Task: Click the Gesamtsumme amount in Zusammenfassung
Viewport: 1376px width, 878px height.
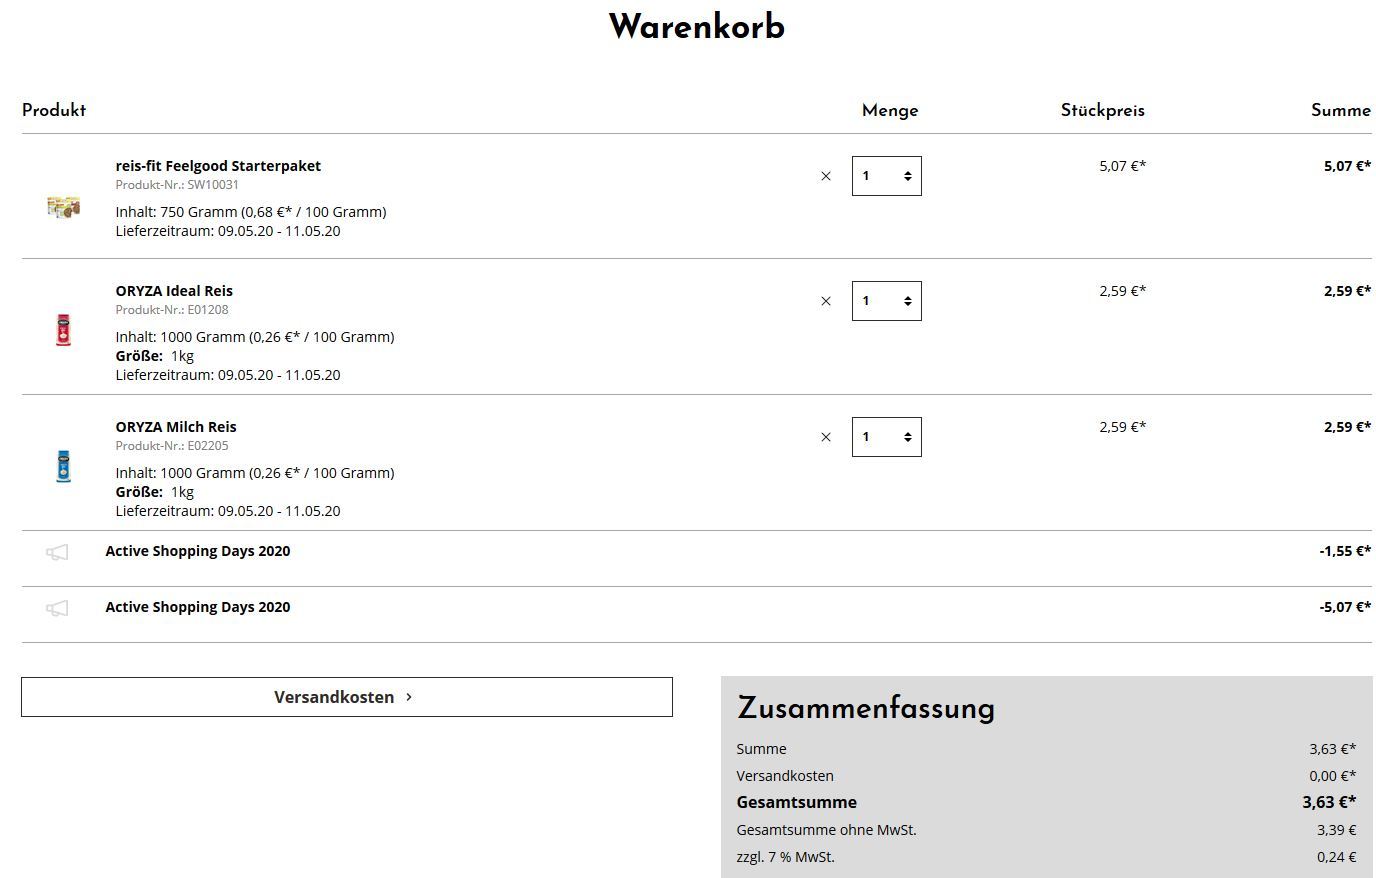Action: [1328, 802]
